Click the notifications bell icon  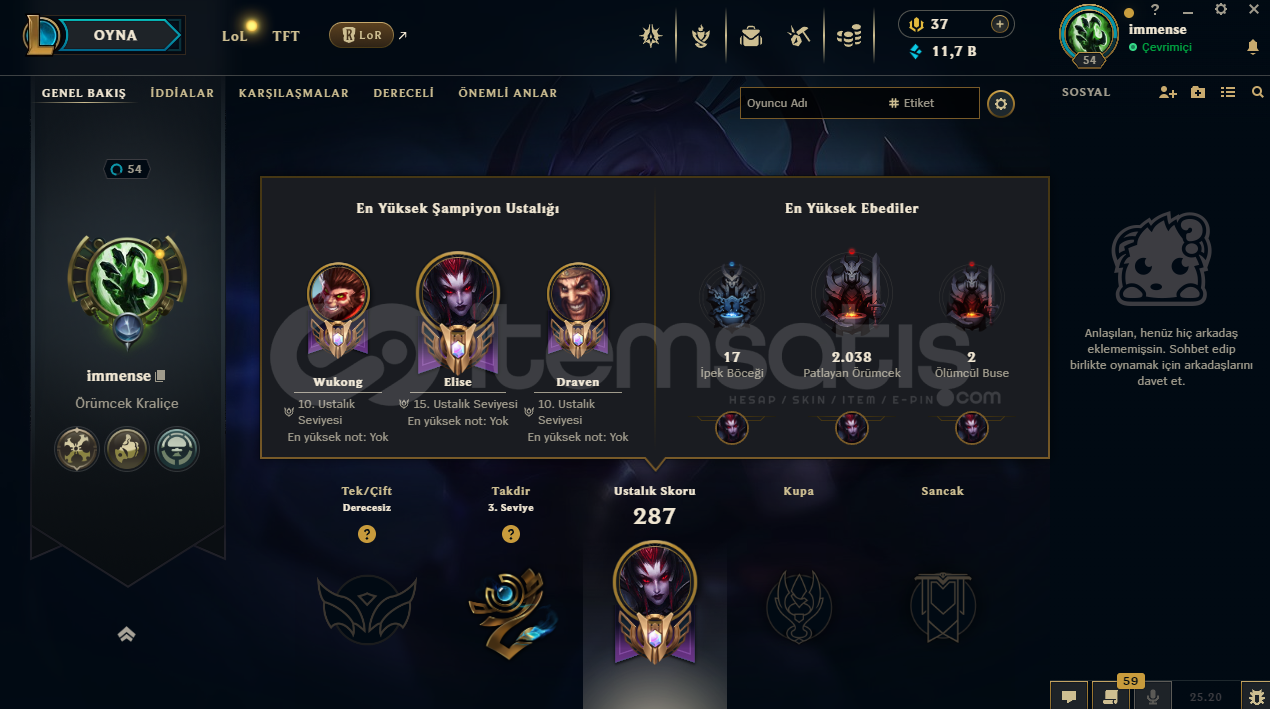coord(1252,47)
